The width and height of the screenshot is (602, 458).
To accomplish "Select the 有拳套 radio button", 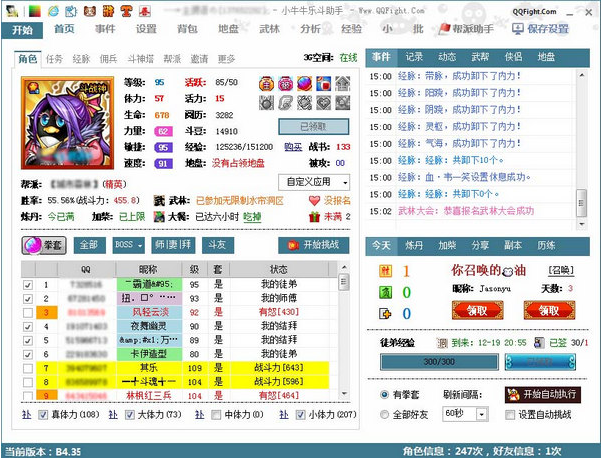I will [x=384, y=394].
